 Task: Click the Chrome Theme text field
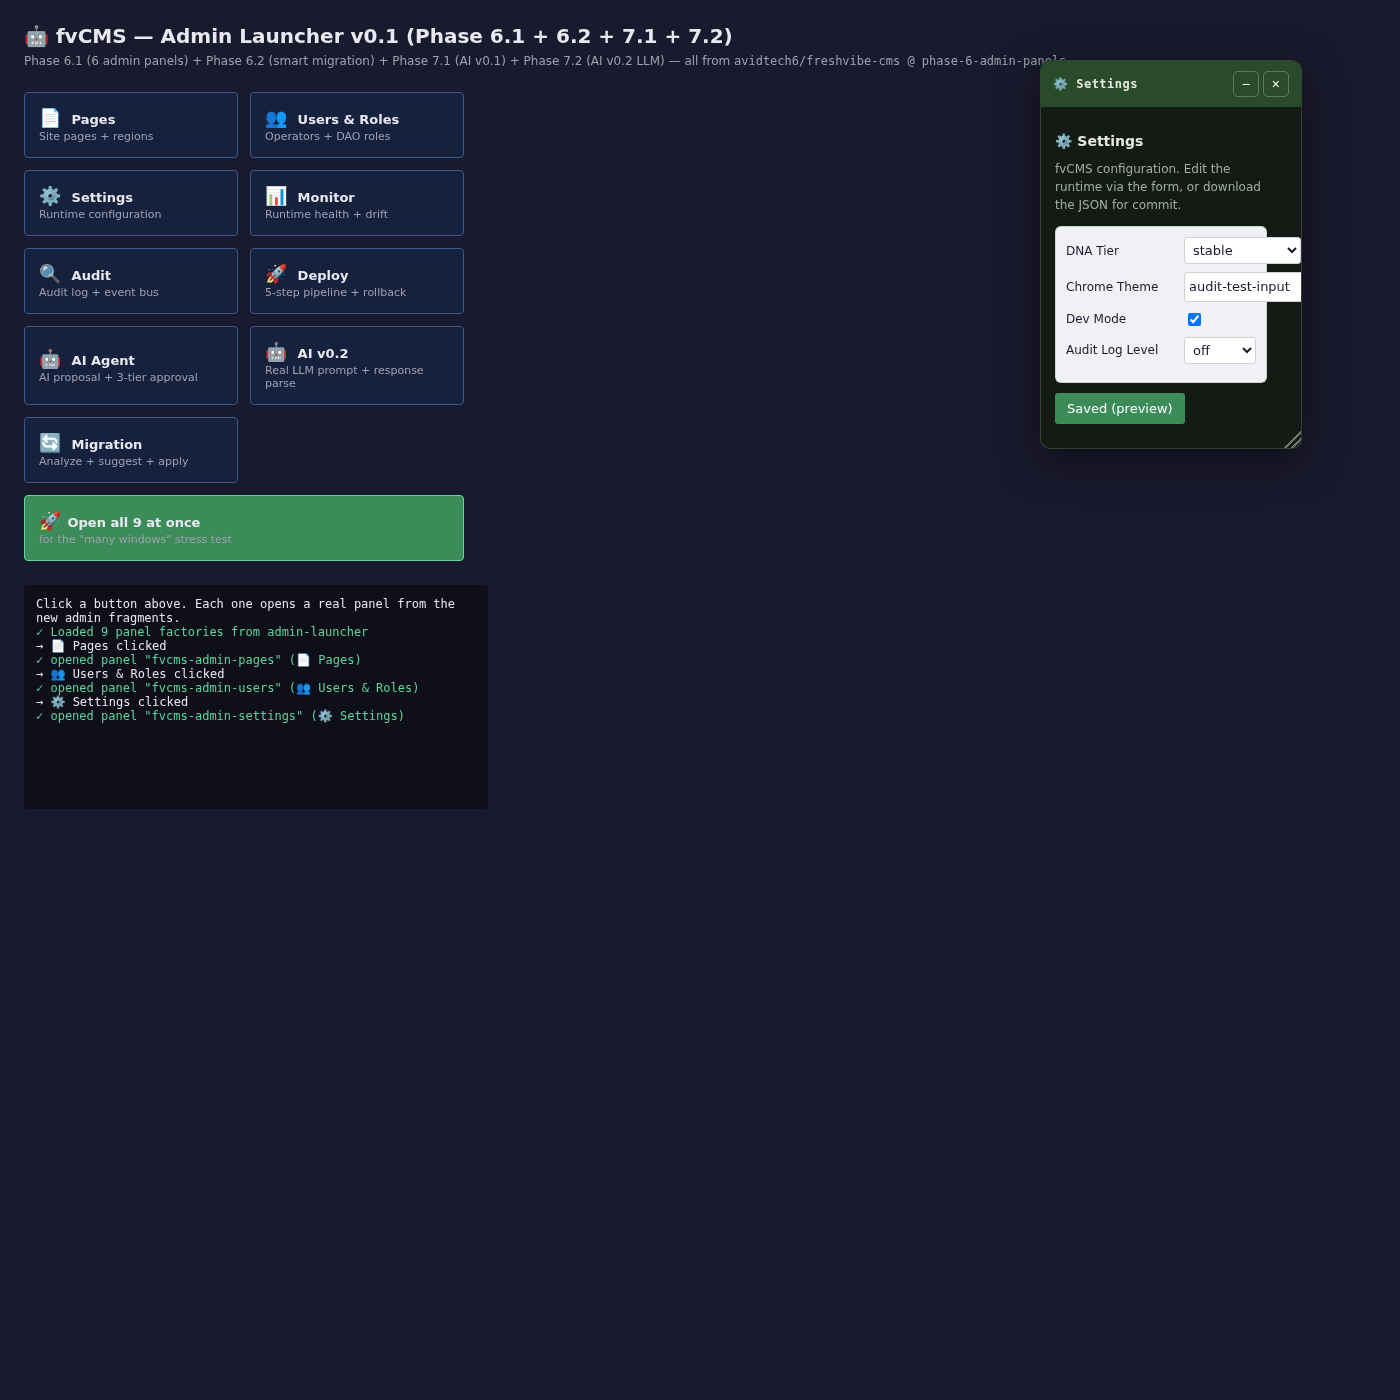tap(1242, 286)
